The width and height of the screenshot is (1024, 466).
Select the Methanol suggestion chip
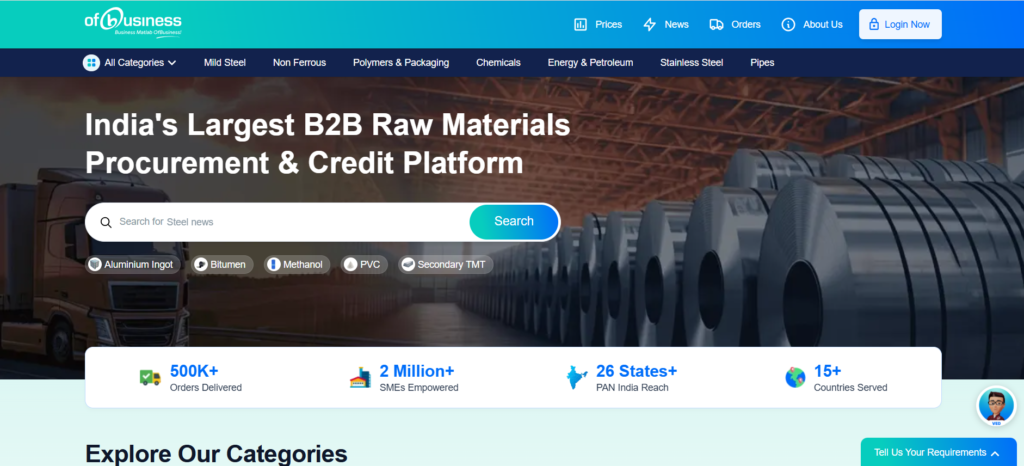(x=297, y=264)
